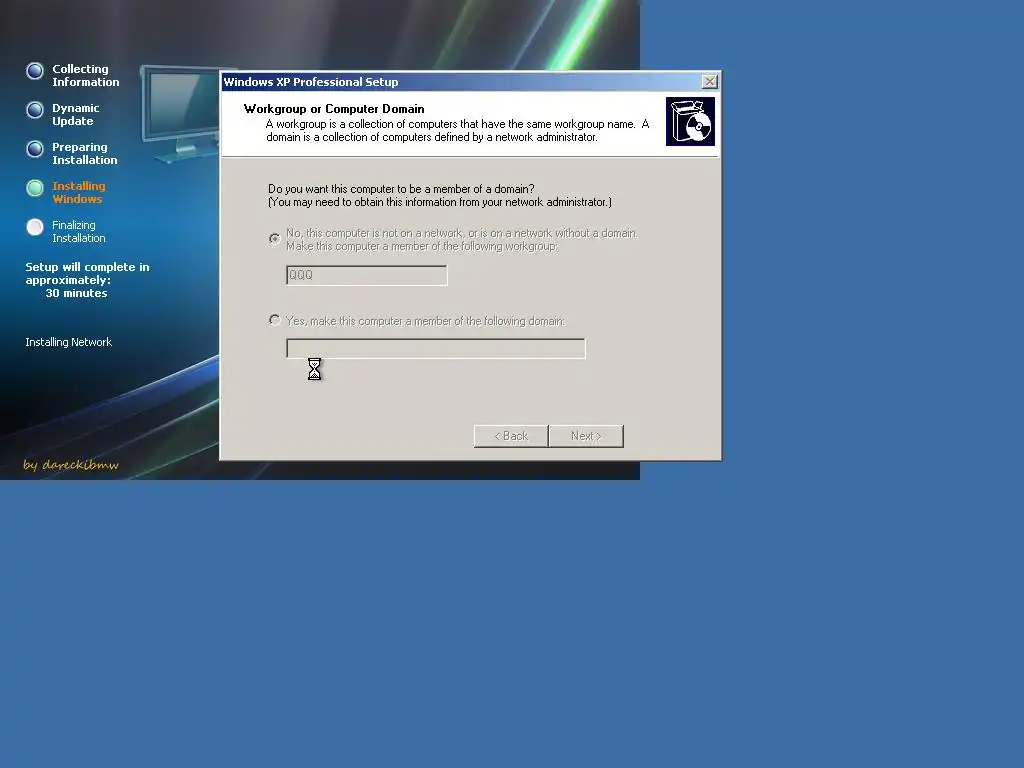Viewport: 1024px width, 768px height.
Task: Click the empty domain name input field
Action: [436, 348]
